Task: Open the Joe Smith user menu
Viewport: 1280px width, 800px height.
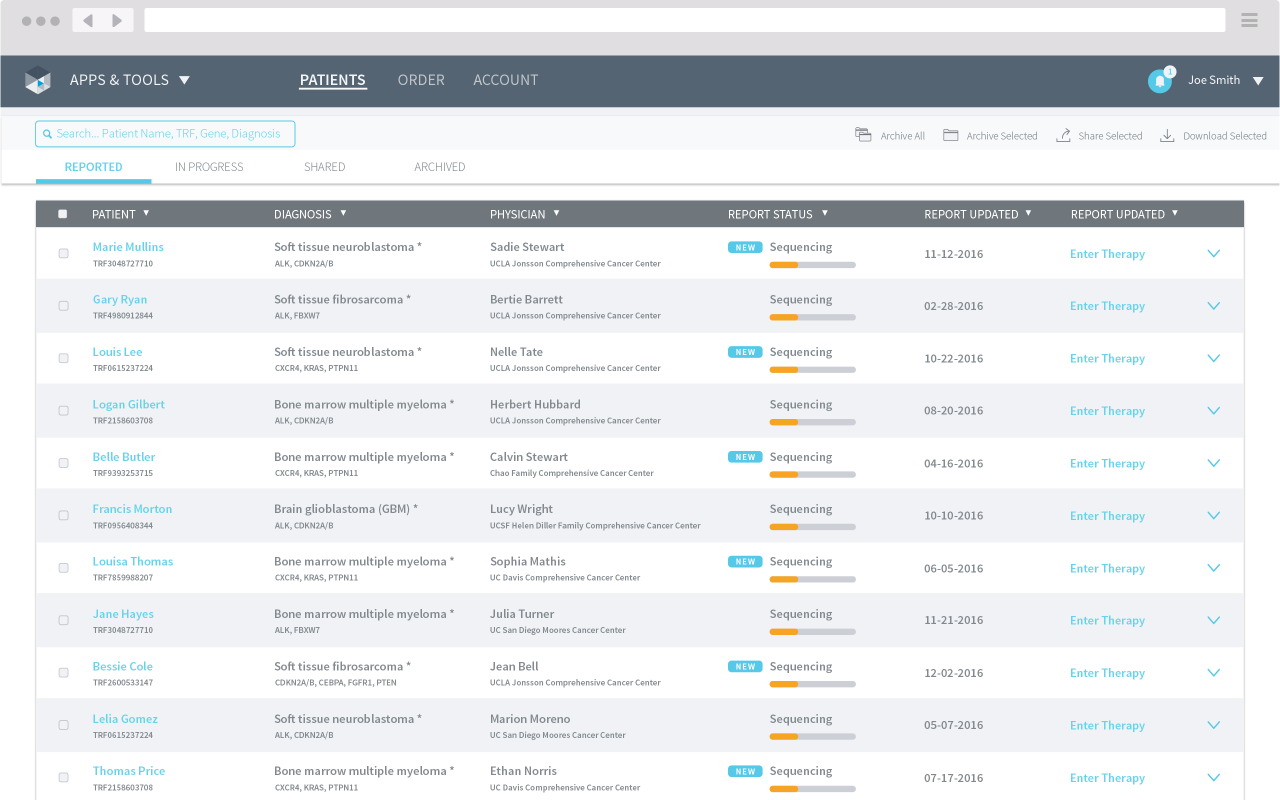Action: (1225, 80)
